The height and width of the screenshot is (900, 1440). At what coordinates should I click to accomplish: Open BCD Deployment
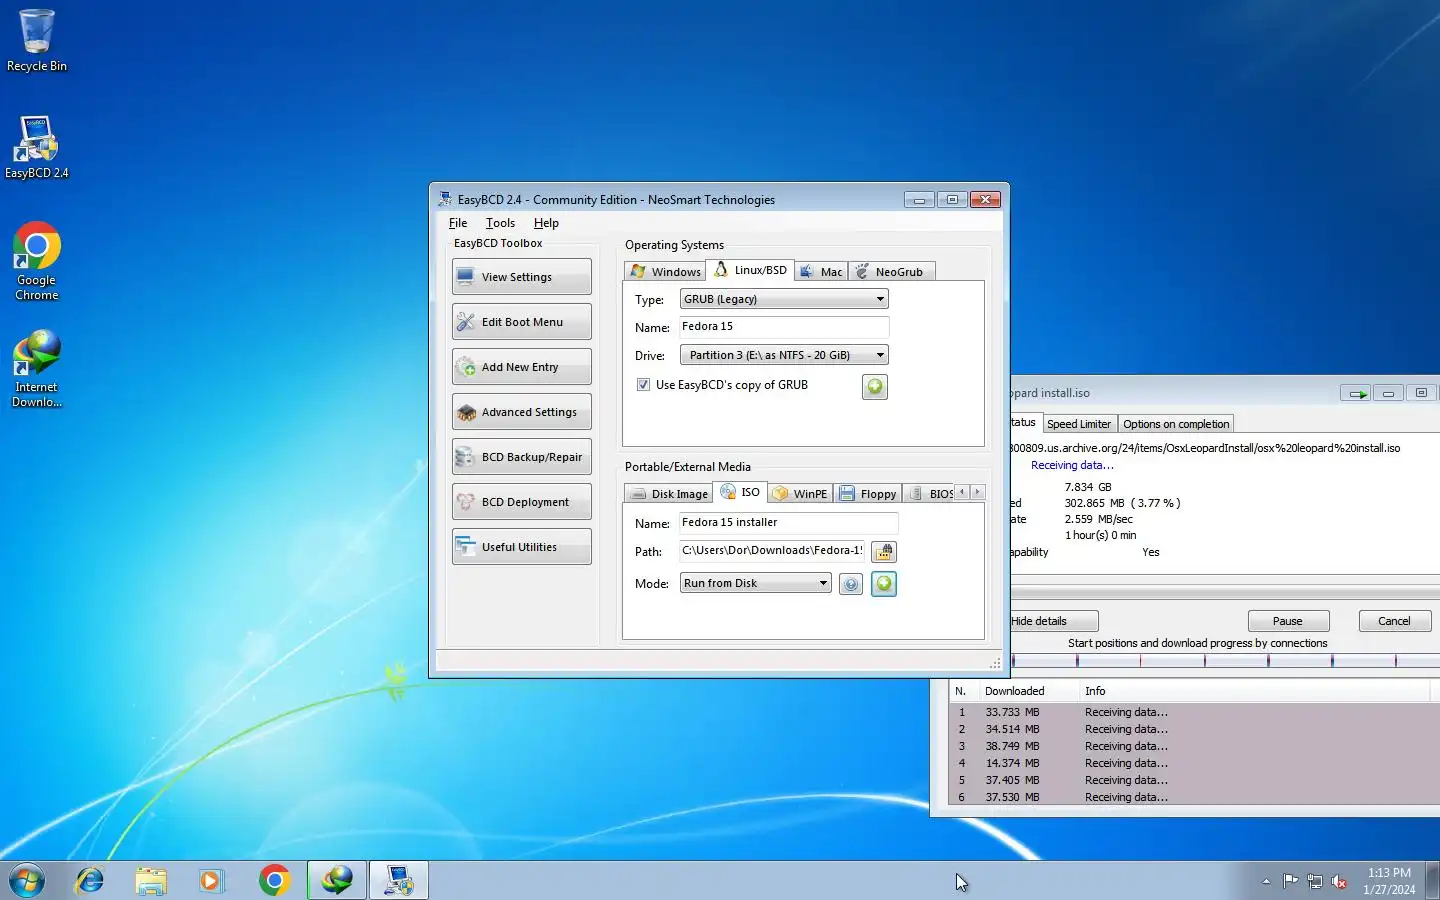pyautogui.click(x=521, y=502)
